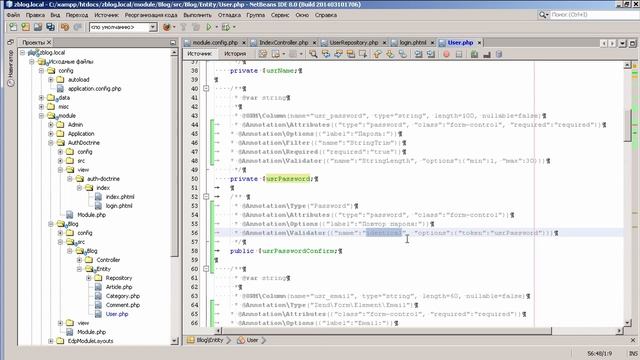Collapse the code fold at line 52
This screenshot has height=360, width=640.
(x=206, y=197)
